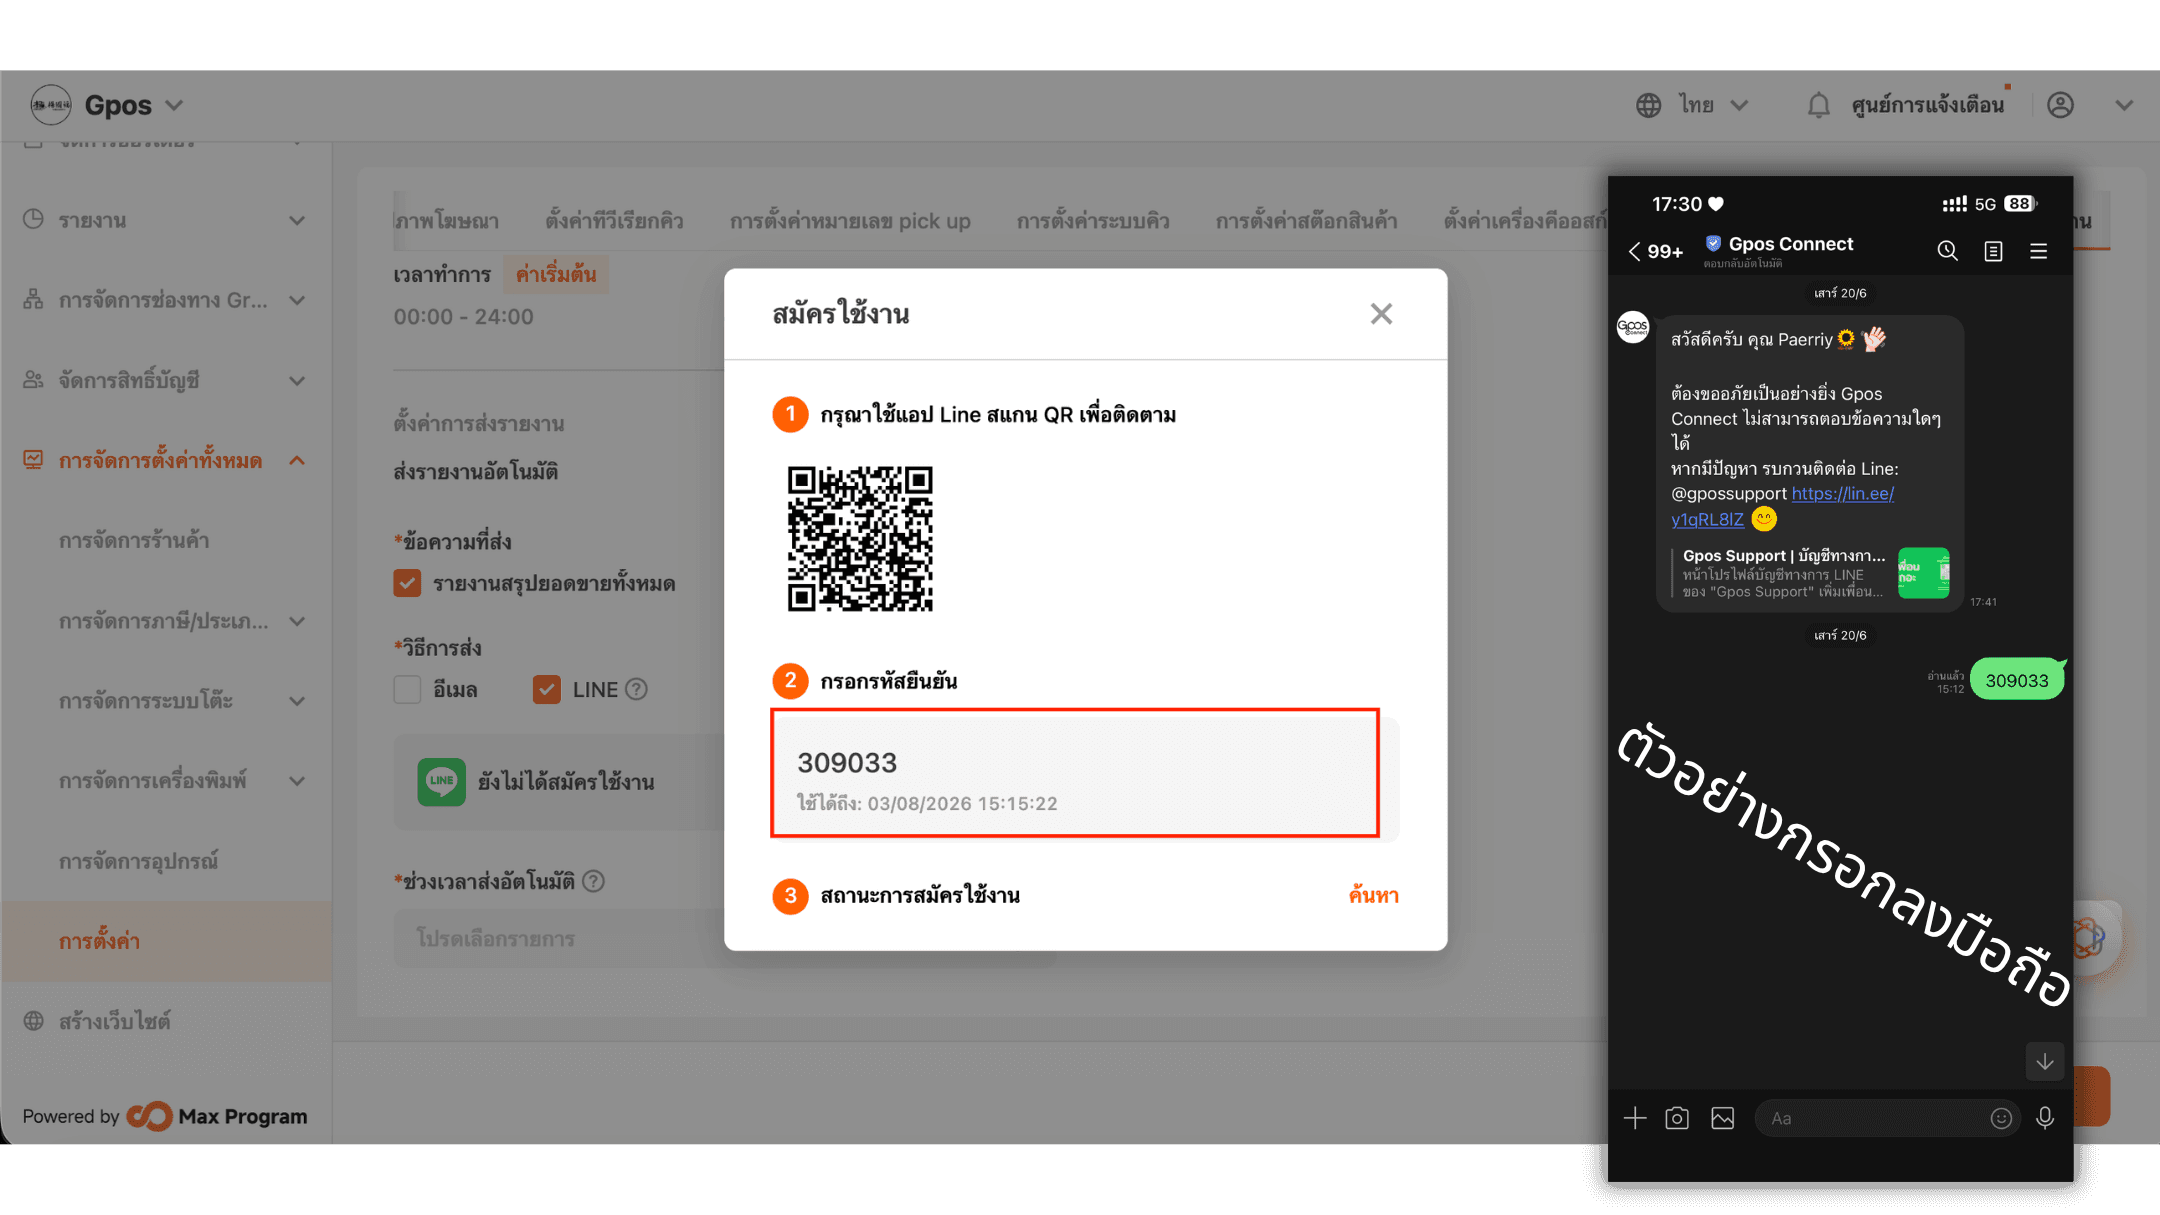Click scroll-to-bottom arrow in chat

pyautogui.click(x=2045, y=1061)
